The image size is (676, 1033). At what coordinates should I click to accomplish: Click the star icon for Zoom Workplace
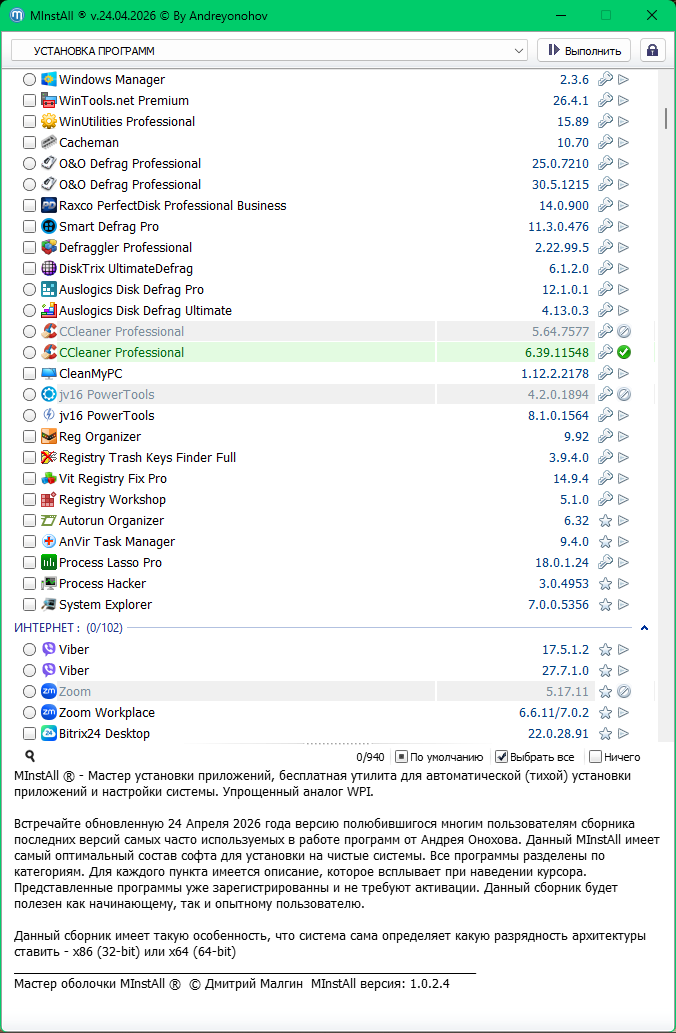point(605,713)
